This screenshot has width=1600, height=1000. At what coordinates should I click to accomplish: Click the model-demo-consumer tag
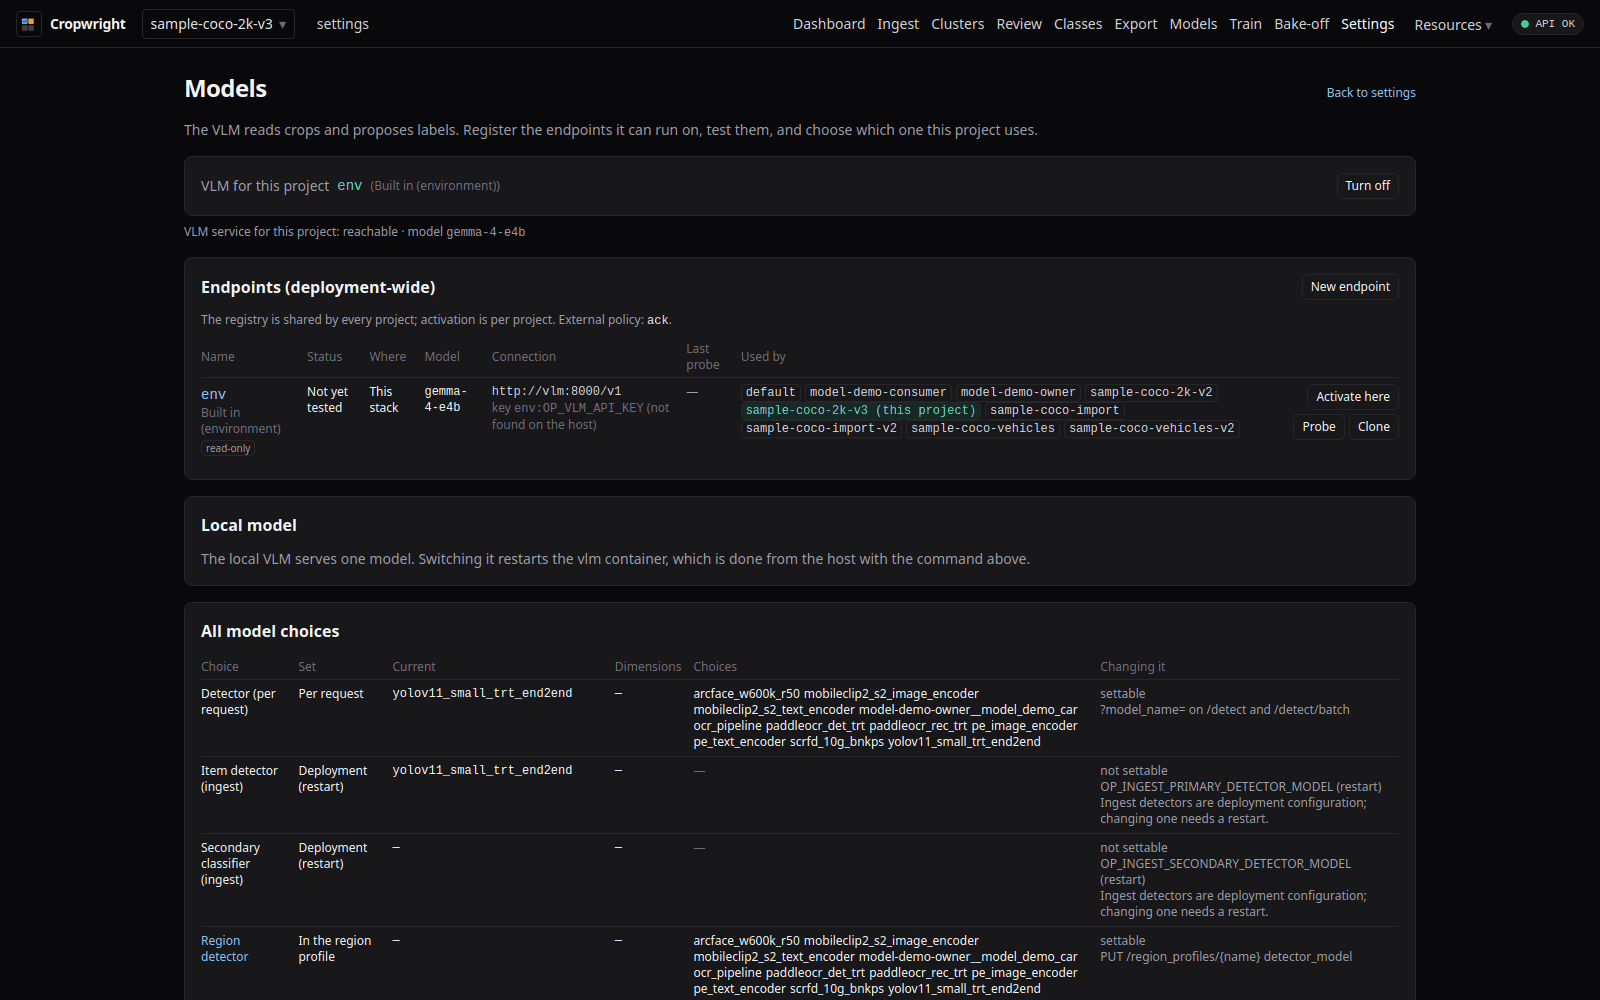[877, 392]
